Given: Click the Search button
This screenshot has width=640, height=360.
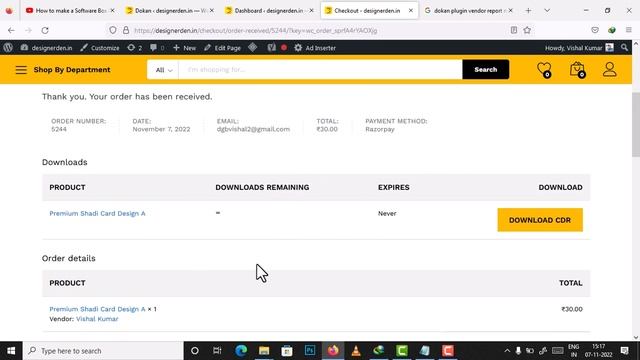Looking at the screenshot, I should pyautogui.click(x=486, y=69).
